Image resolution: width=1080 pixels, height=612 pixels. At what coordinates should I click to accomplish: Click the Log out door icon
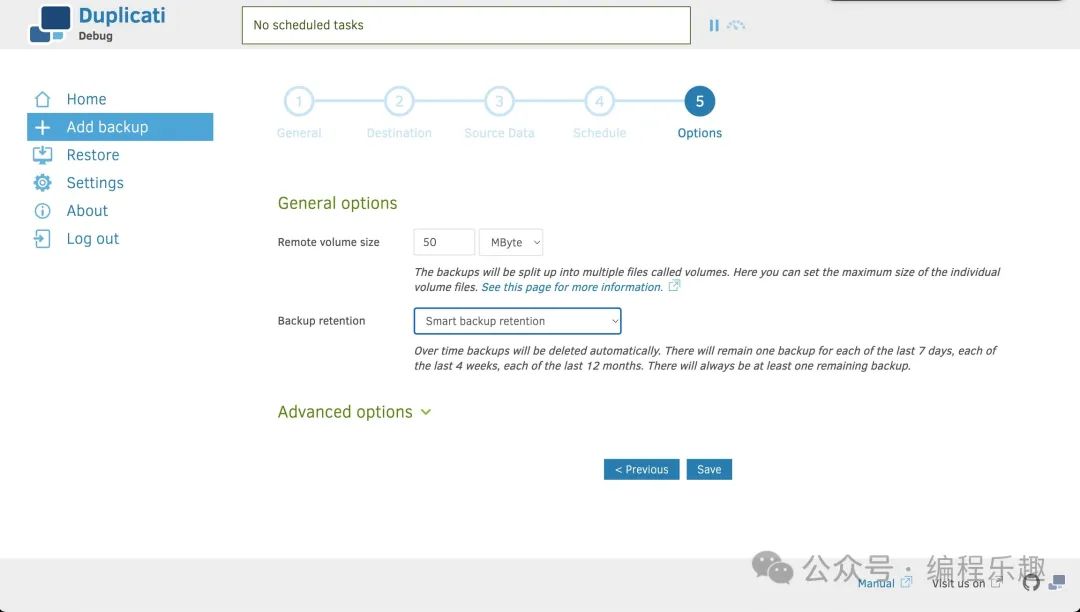point(42,239)
